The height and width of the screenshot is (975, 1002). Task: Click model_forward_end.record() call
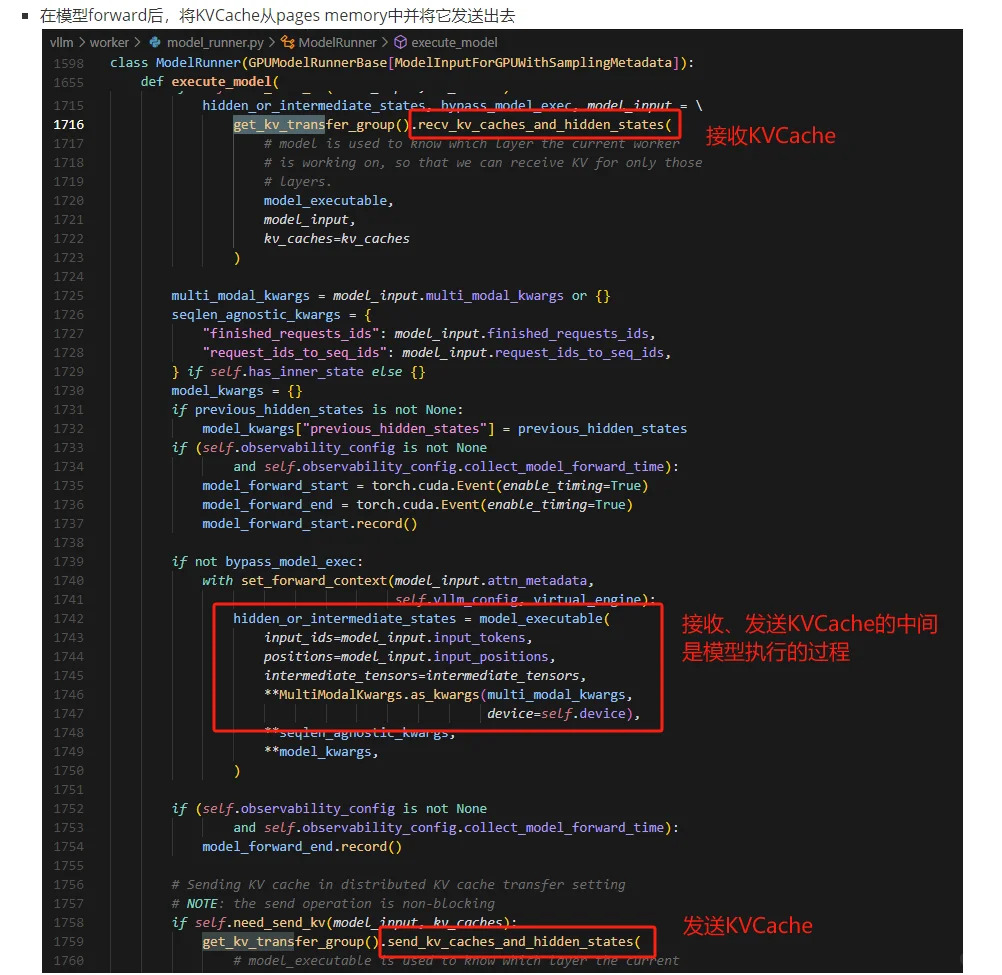(302, 847)
